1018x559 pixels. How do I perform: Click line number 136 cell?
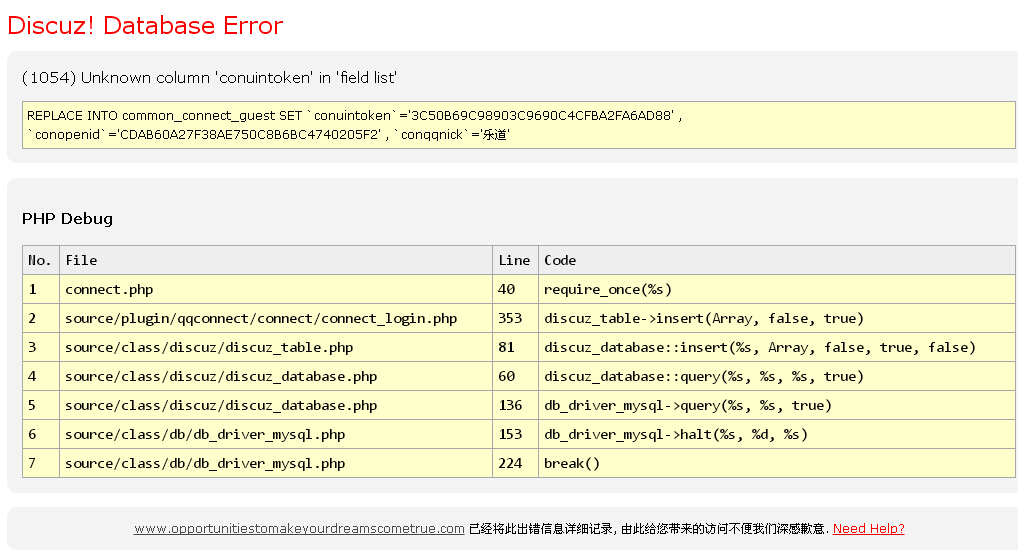point(515,406)
